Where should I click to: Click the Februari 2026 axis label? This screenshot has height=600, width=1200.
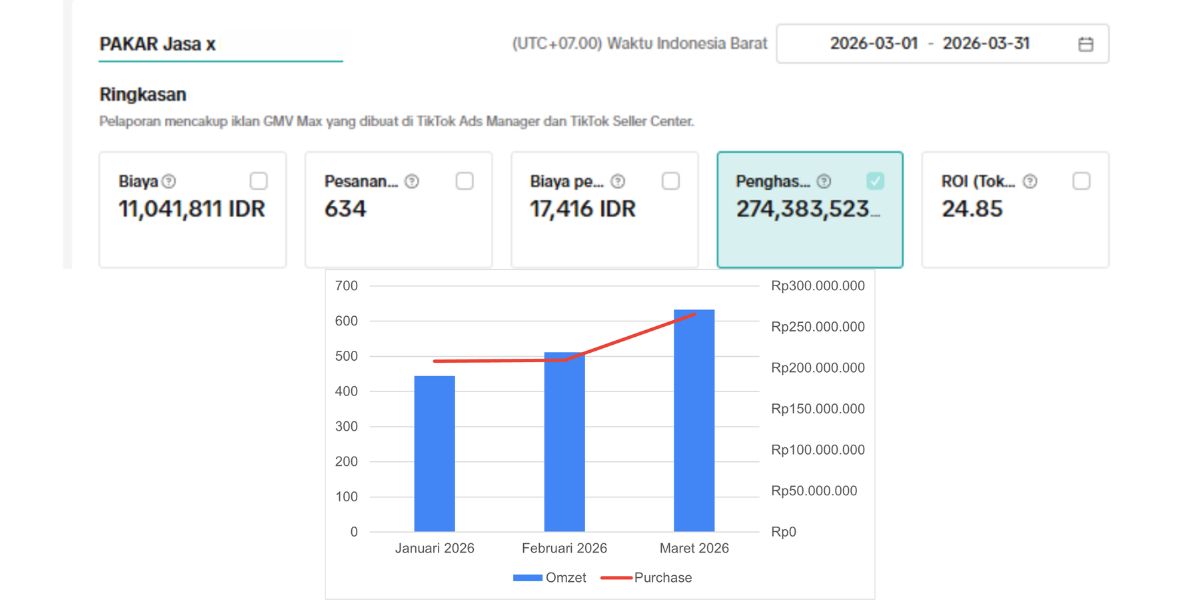click(564, 548)
